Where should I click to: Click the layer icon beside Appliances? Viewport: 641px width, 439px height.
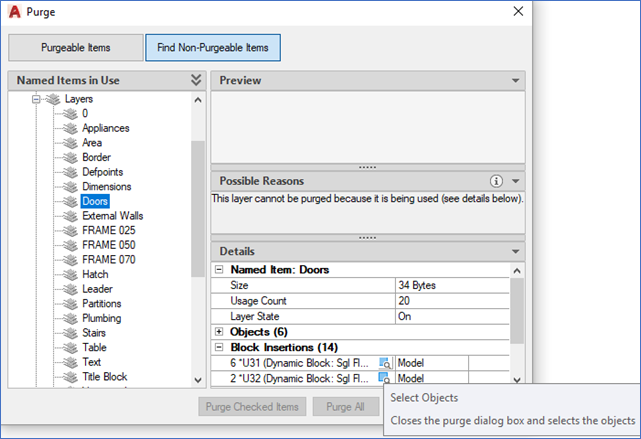(70, 128)
